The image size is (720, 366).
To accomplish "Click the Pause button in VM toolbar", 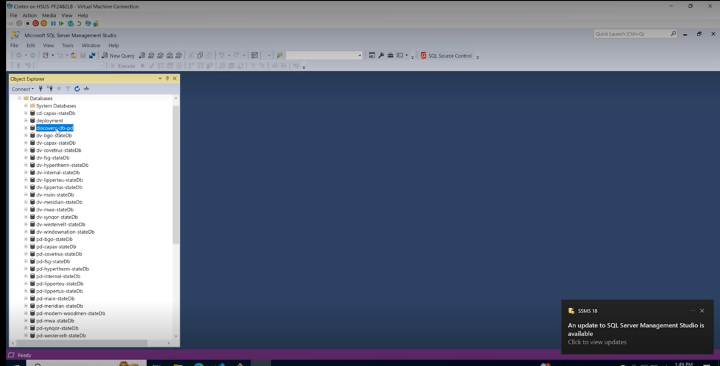I will tap(53, 23).
